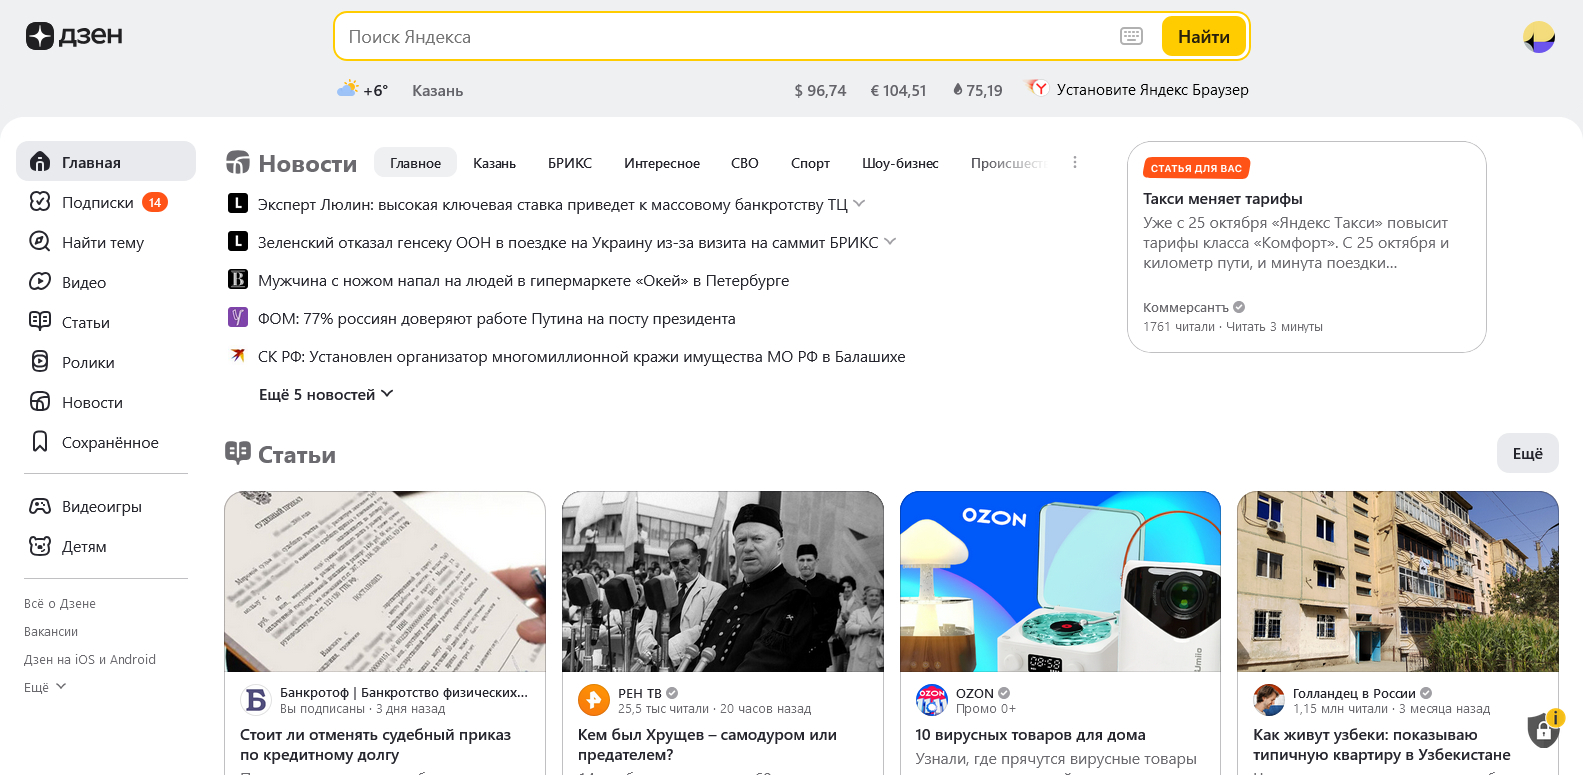Open the Хрущев article photo
The image size is (1583, 775).
723,581
